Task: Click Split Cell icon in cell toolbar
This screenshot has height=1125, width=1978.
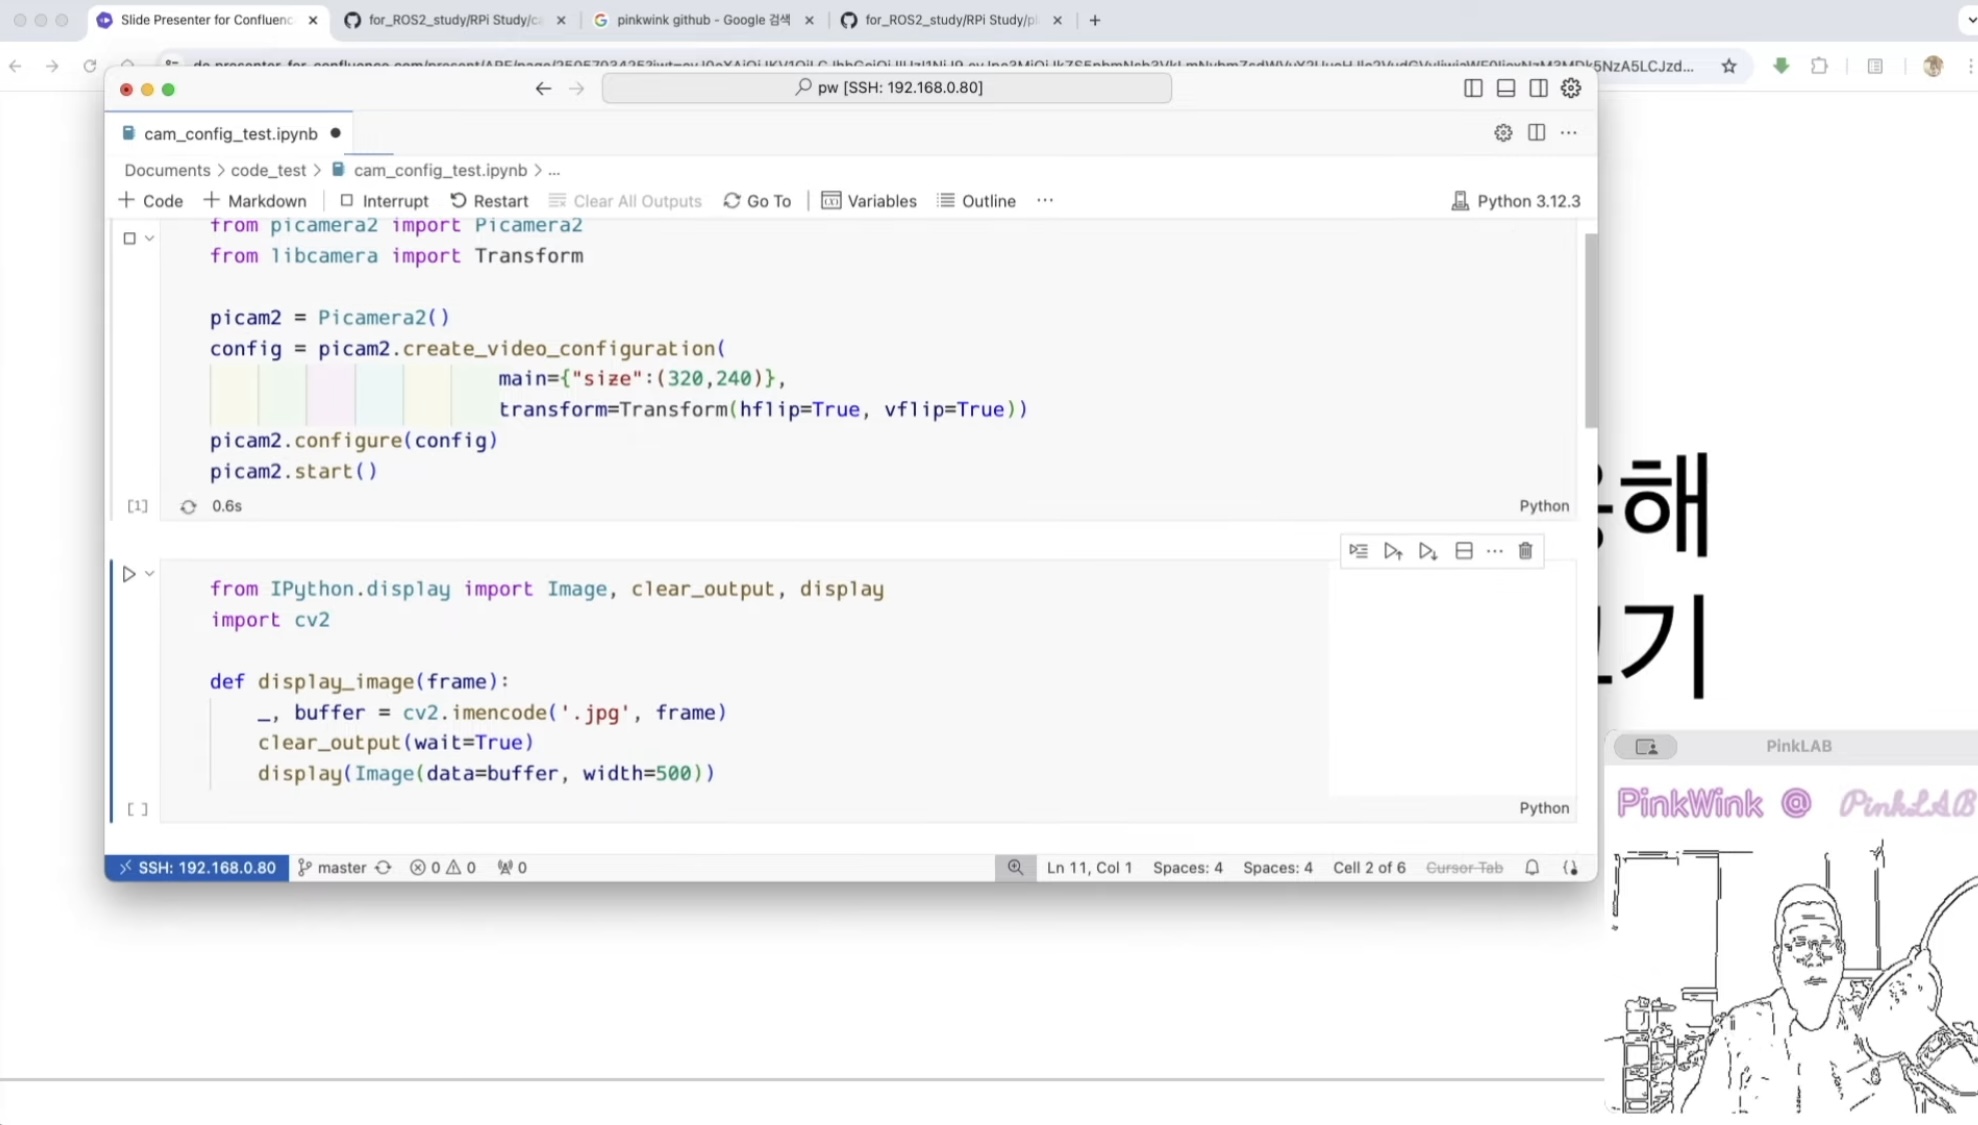Action: (1463, 551)
